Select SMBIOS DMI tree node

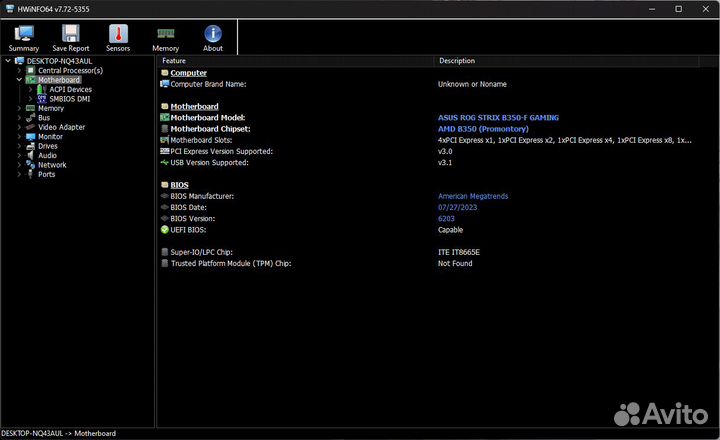tap(70, 99)
